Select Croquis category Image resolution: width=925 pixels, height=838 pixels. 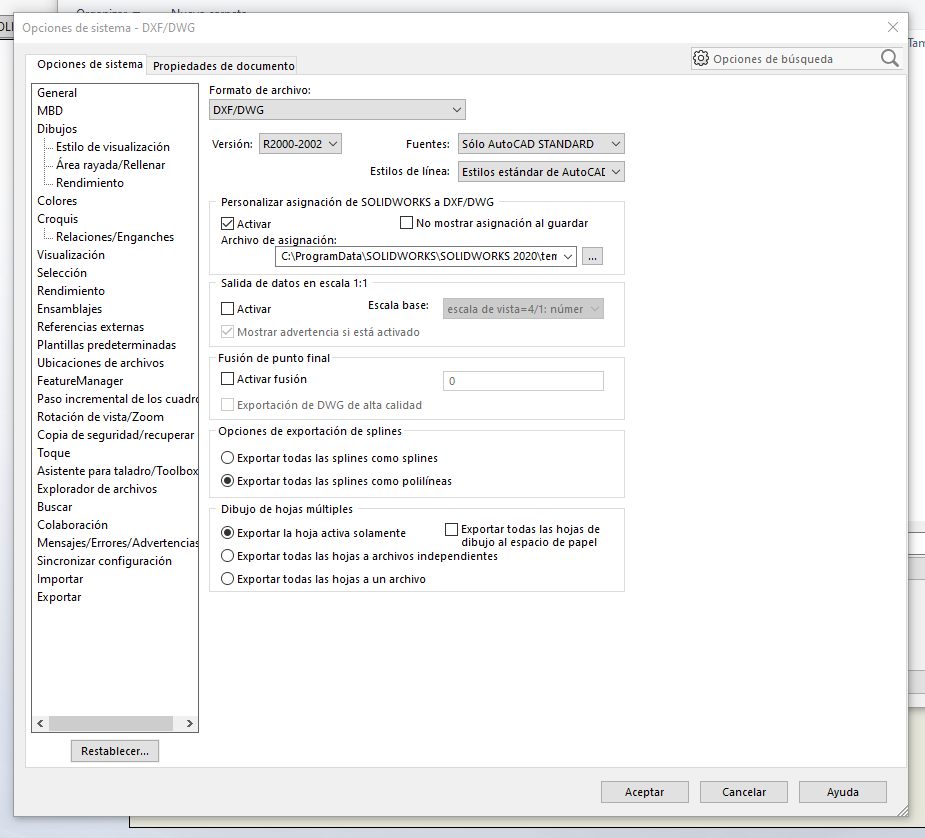coord(57,219)
